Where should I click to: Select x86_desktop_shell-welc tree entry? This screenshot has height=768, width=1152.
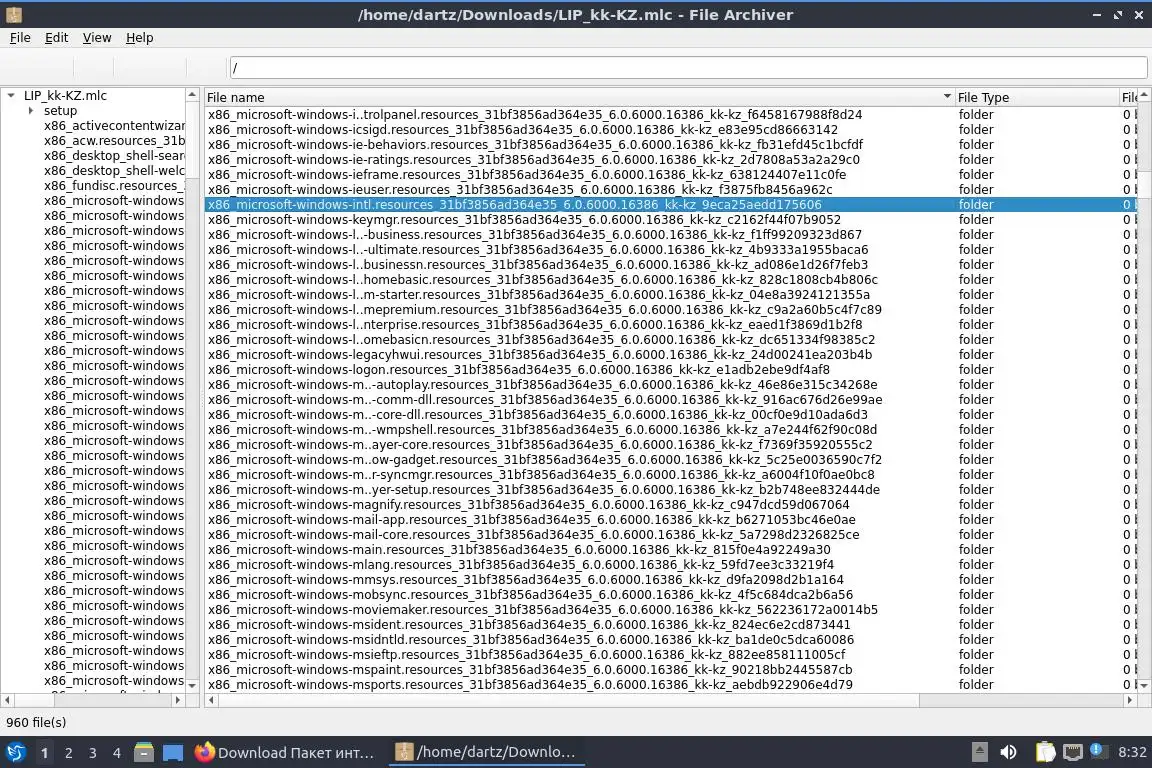tap(114, 171)
